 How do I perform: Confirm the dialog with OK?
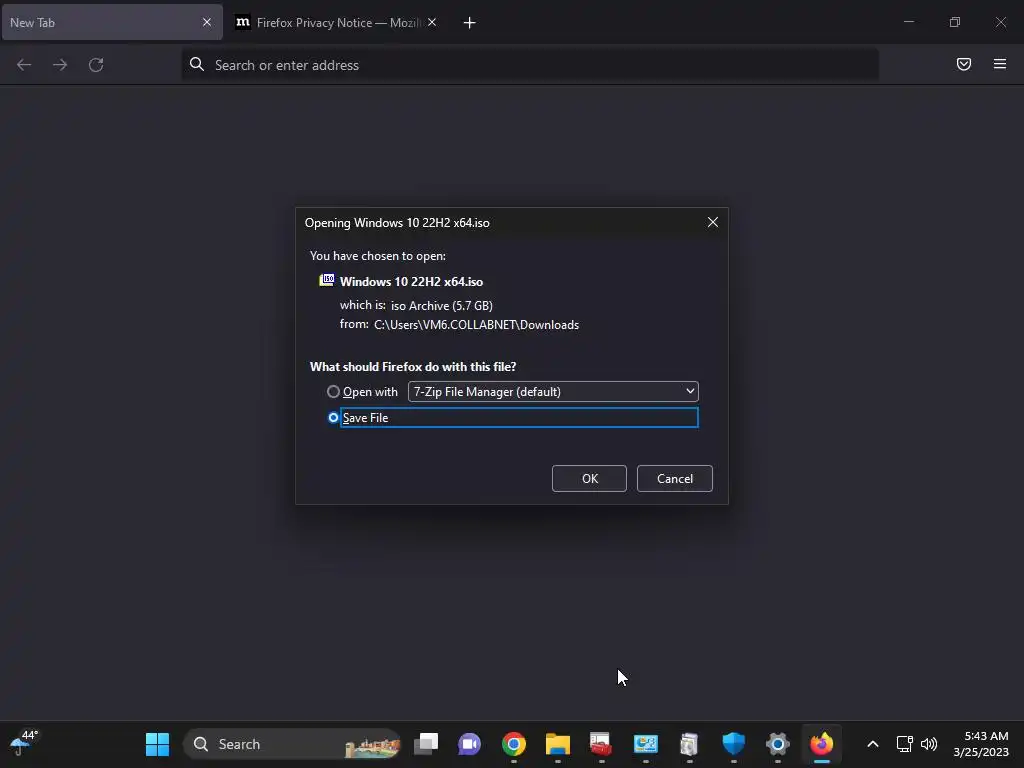point(589,479)
